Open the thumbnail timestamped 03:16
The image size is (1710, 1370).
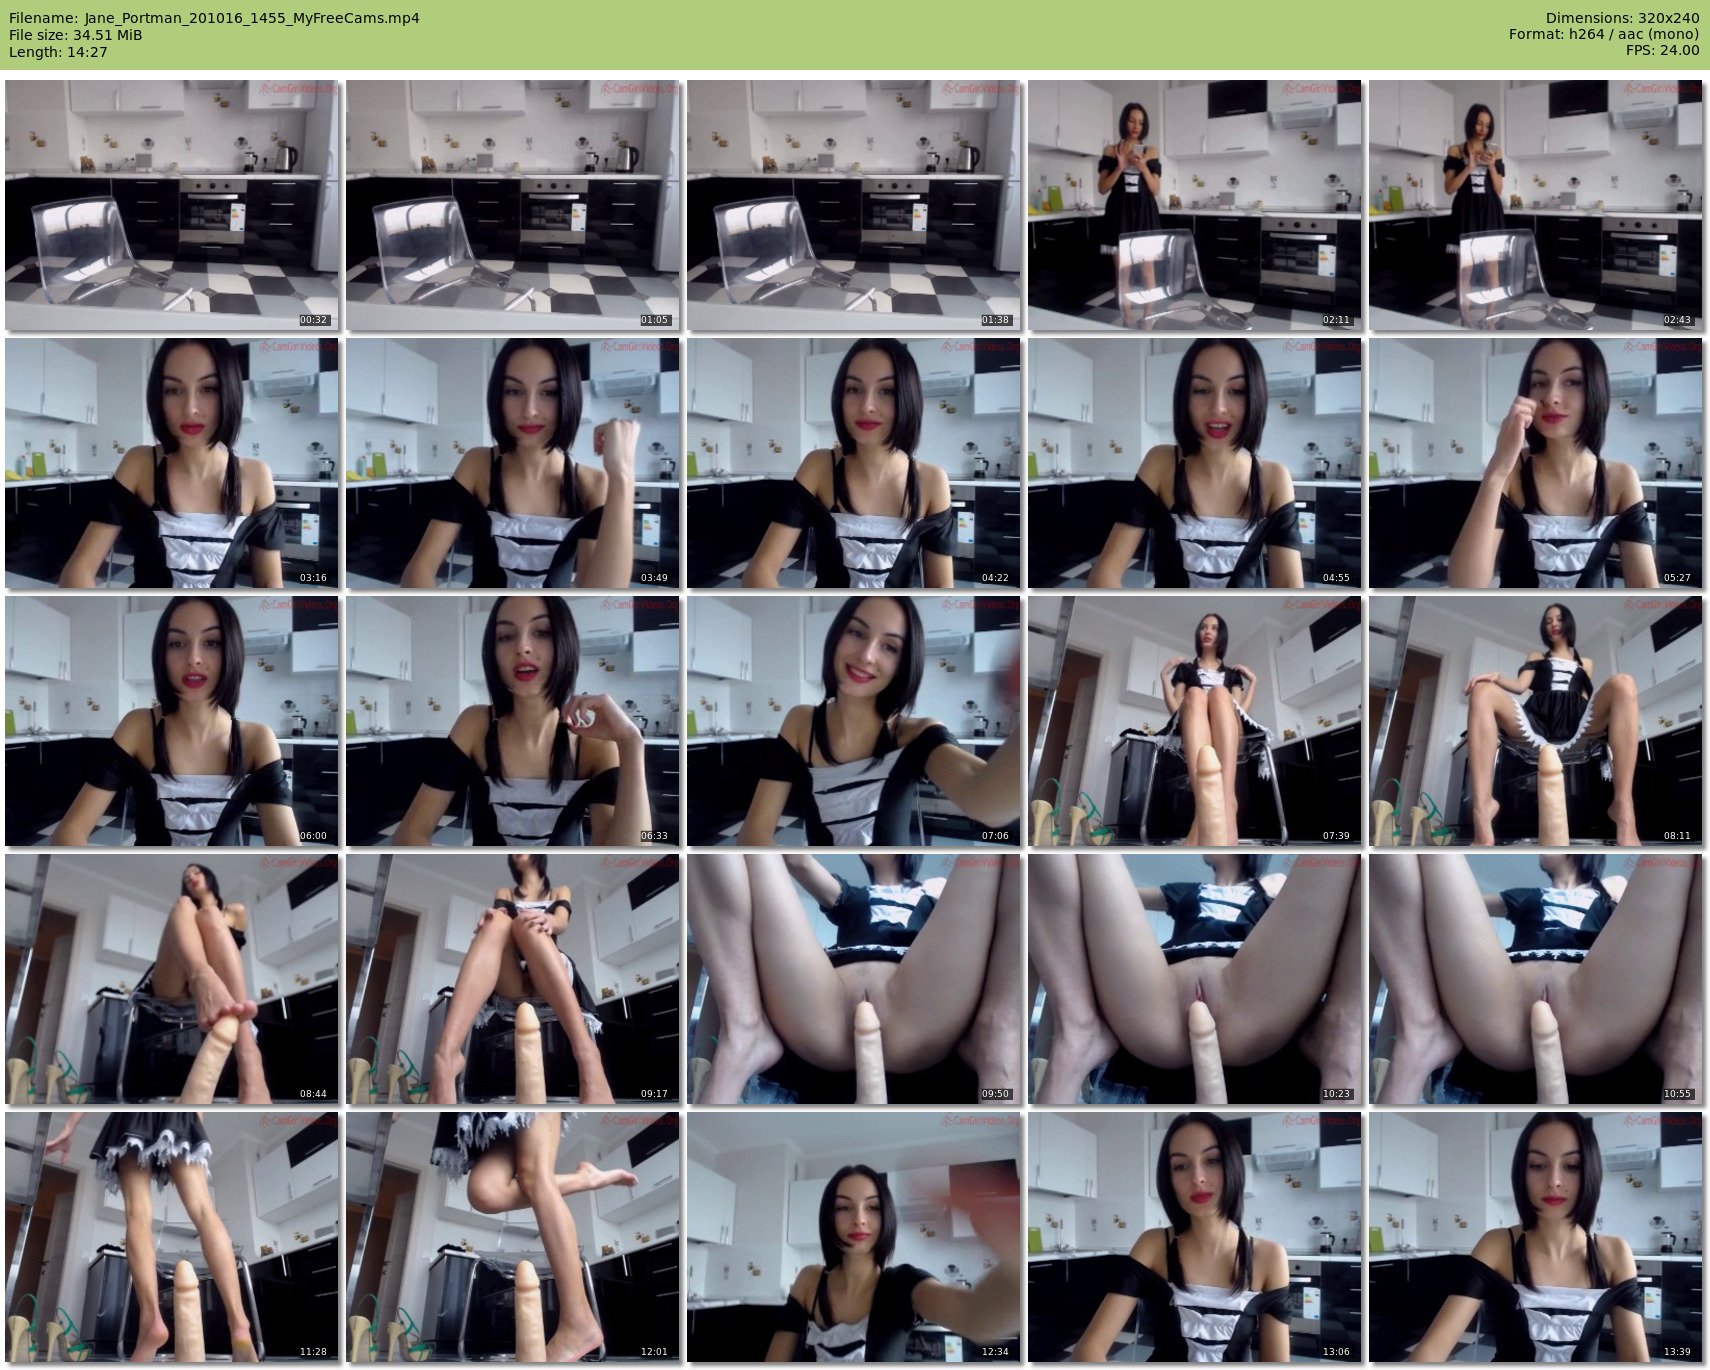(x=171, y=463)
